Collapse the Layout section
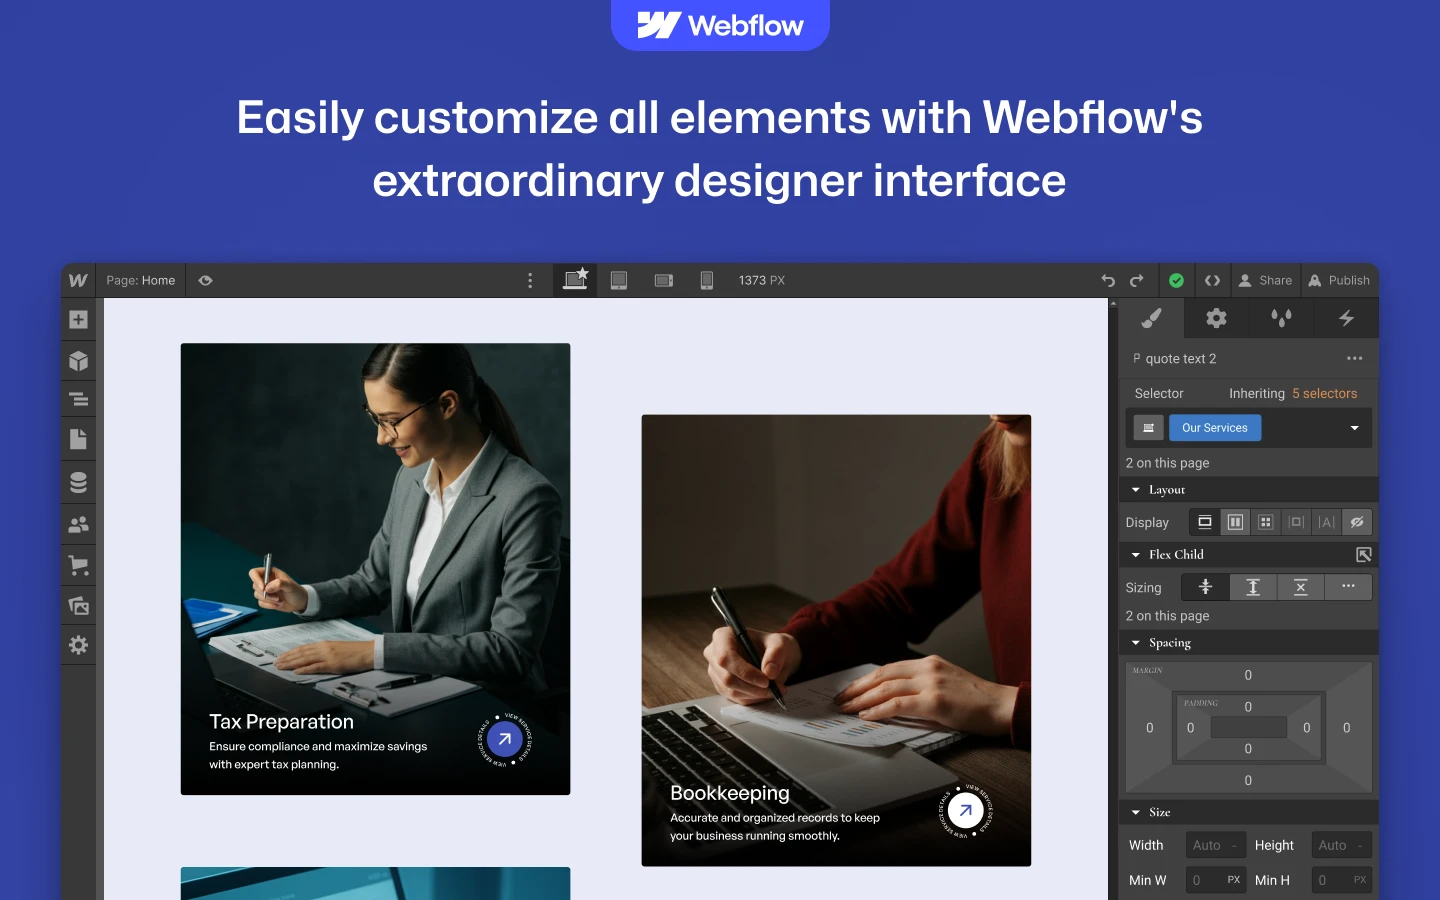 (1136, 490)
